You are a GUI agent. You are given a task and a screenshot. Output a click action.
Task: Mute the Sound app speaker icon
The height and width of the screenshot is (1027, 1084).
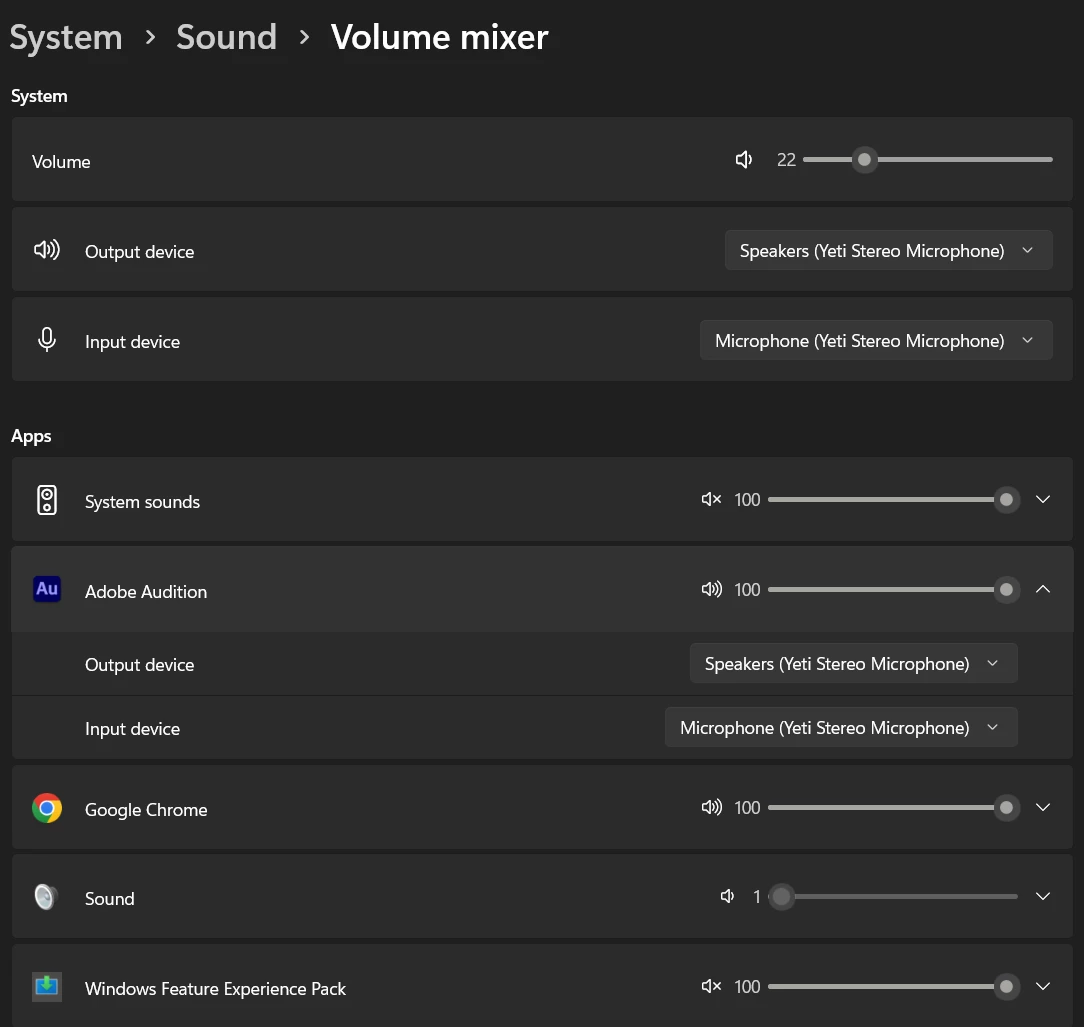pyautogui.click(x=727, y=897)
